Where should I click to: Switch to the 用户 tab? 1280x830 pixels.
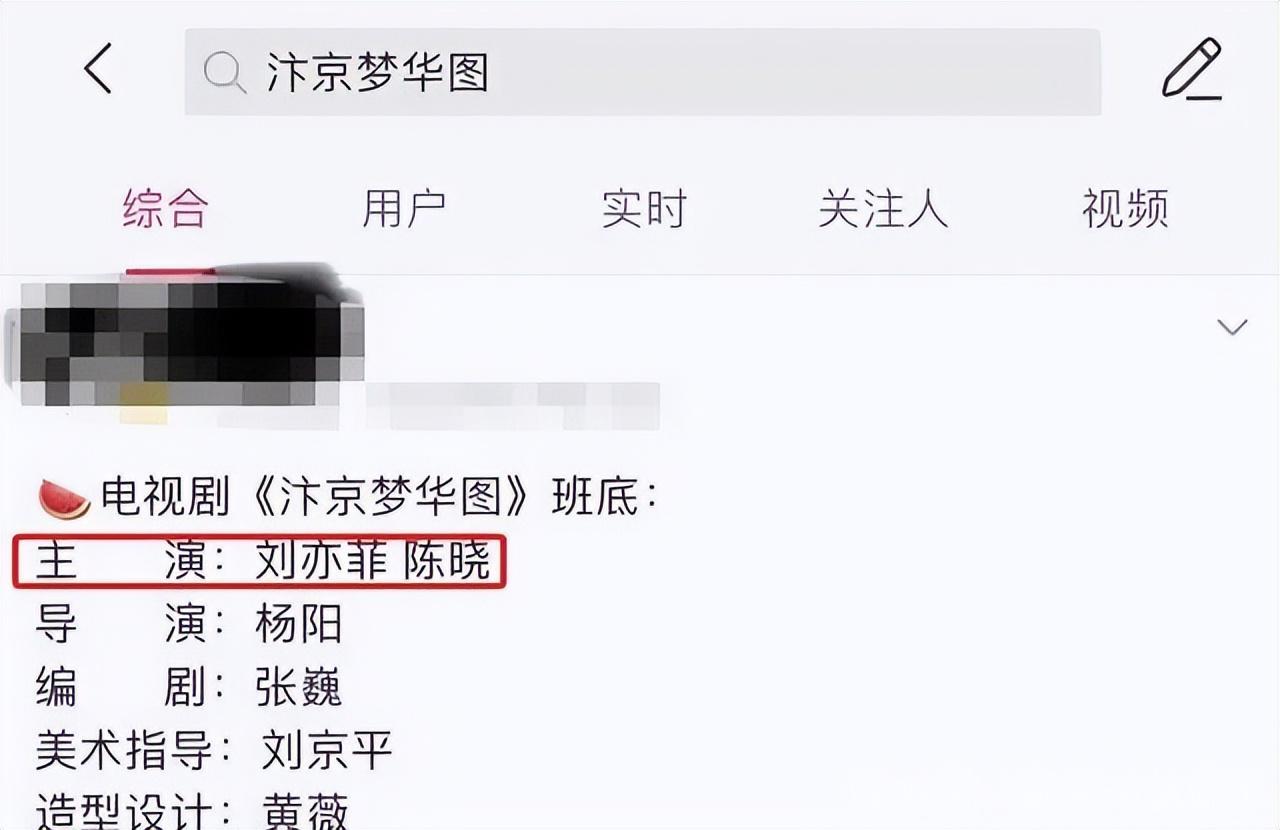tap(404, 210)
